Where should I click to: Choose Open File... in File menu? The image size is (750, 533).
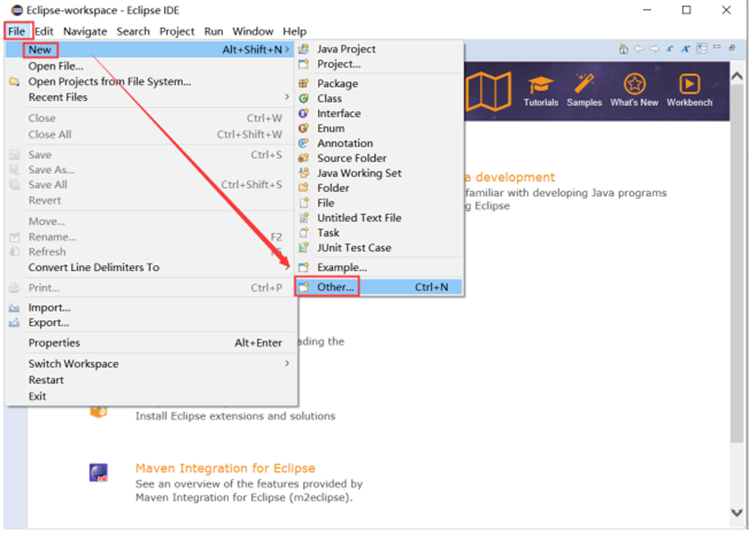click(x=151, y=66)
